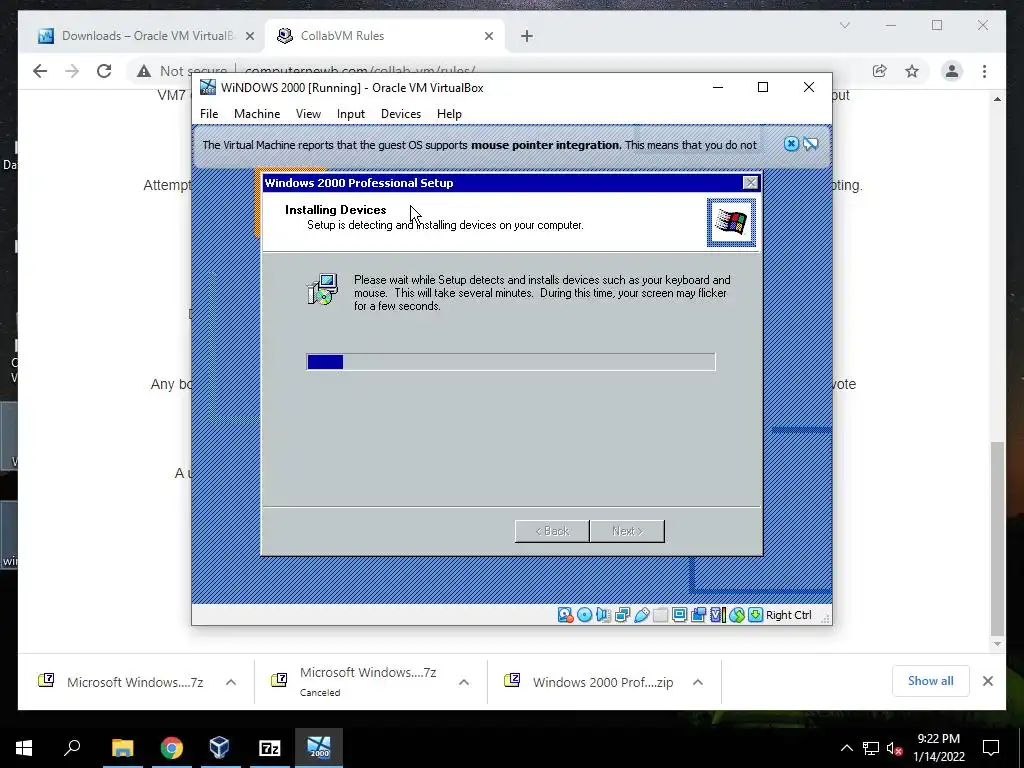The width and height of the screenshot is (1024, 768).
Task: Click the don't-show-again notification icon
Action: coord(810,144)
